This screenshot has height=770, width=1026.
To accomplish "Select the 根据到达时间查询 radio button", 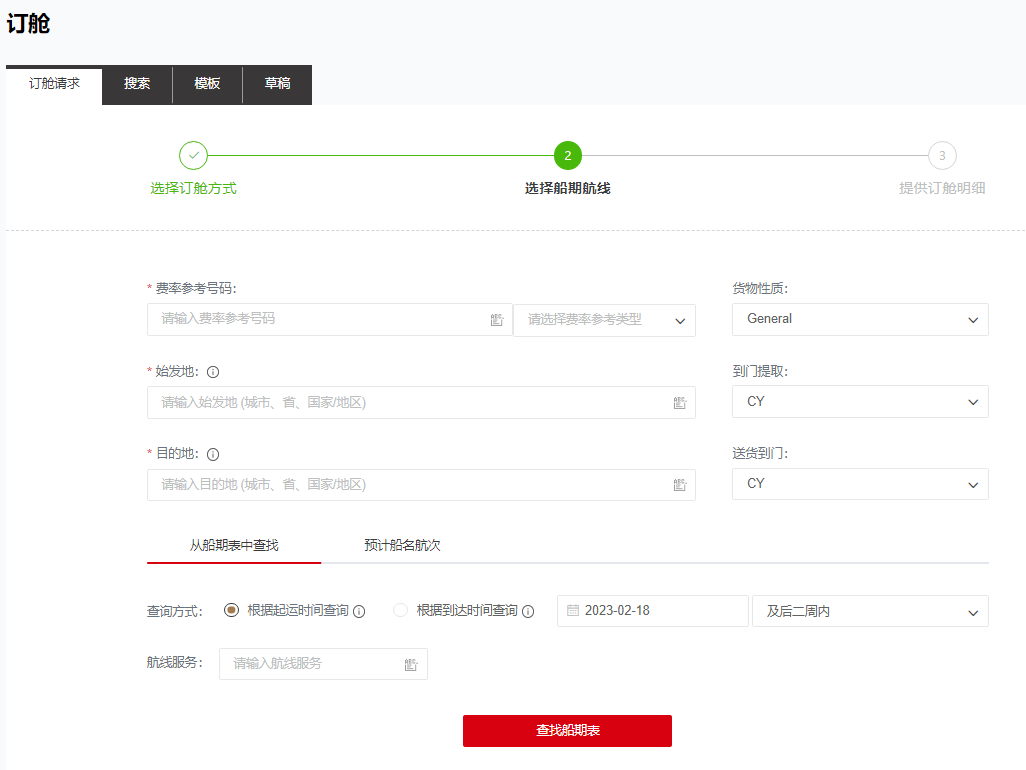I will pyautogui.click(x=401, y=610).
